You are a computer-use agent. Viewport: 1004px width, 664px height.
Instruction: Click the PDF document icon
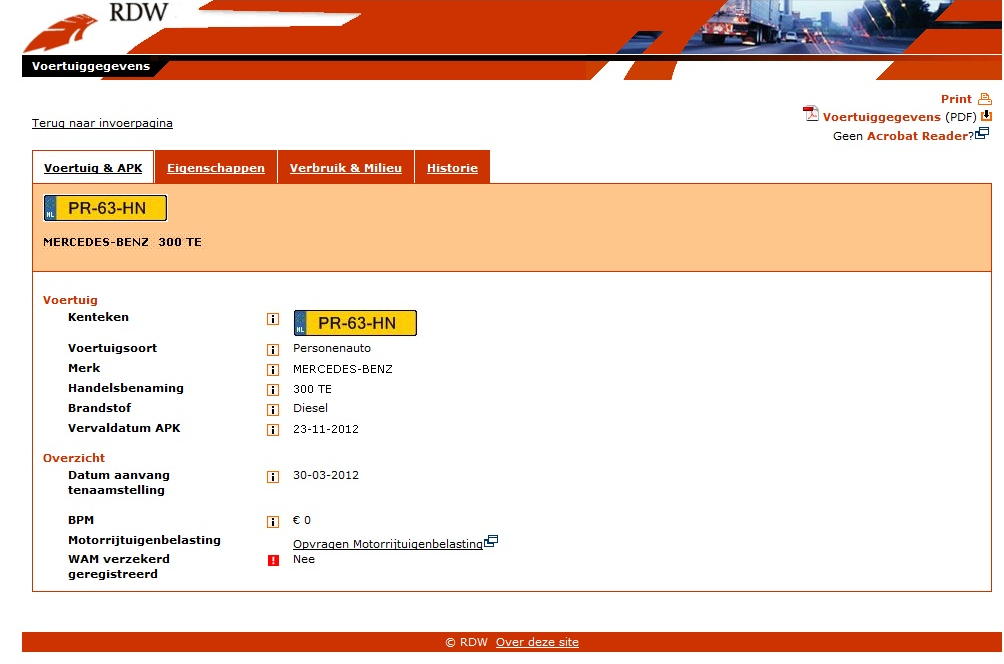coord(810,114)
